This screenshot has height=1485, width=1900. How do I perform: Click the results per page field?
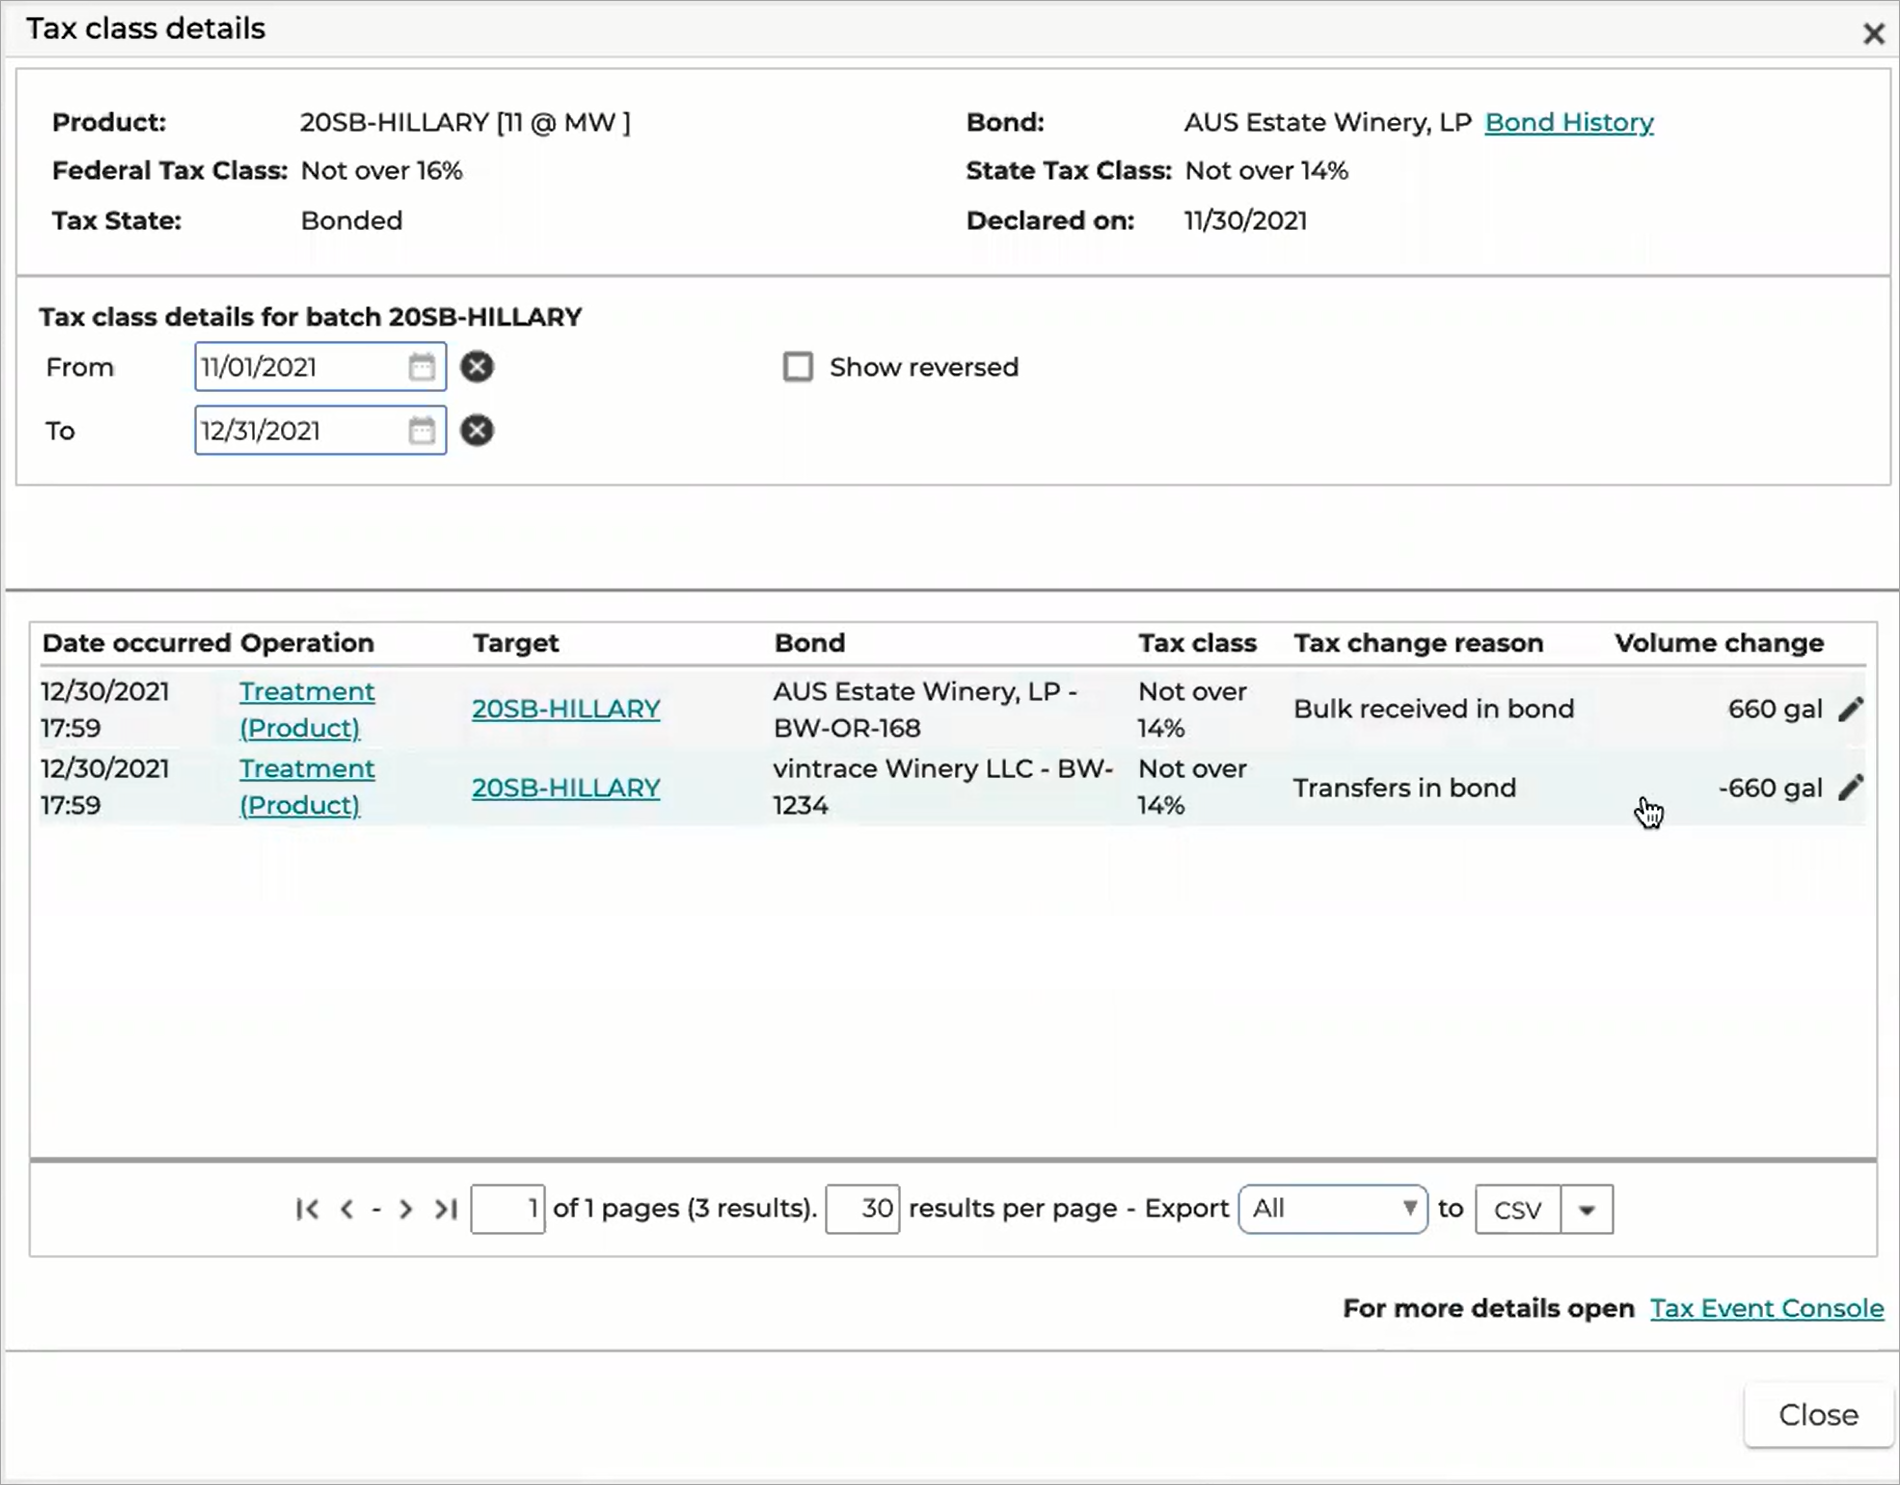point(862,1209)
